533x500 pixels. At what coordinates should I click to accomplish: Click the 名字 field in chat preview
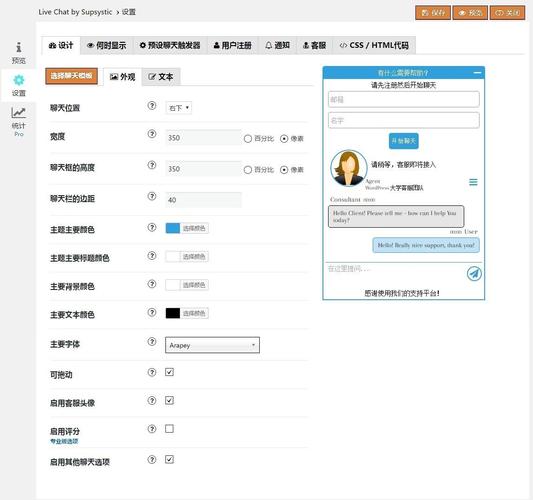pyautogui.click(x=404, y=120)
